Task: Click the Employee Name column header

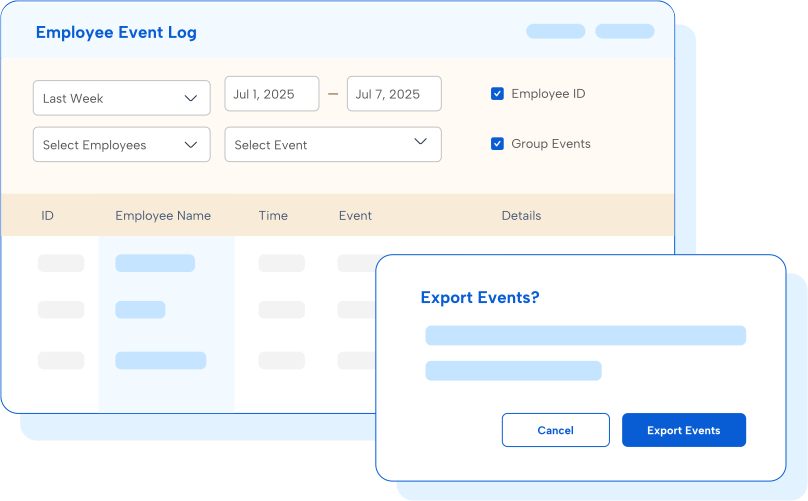Action: (x=163, y=215)
